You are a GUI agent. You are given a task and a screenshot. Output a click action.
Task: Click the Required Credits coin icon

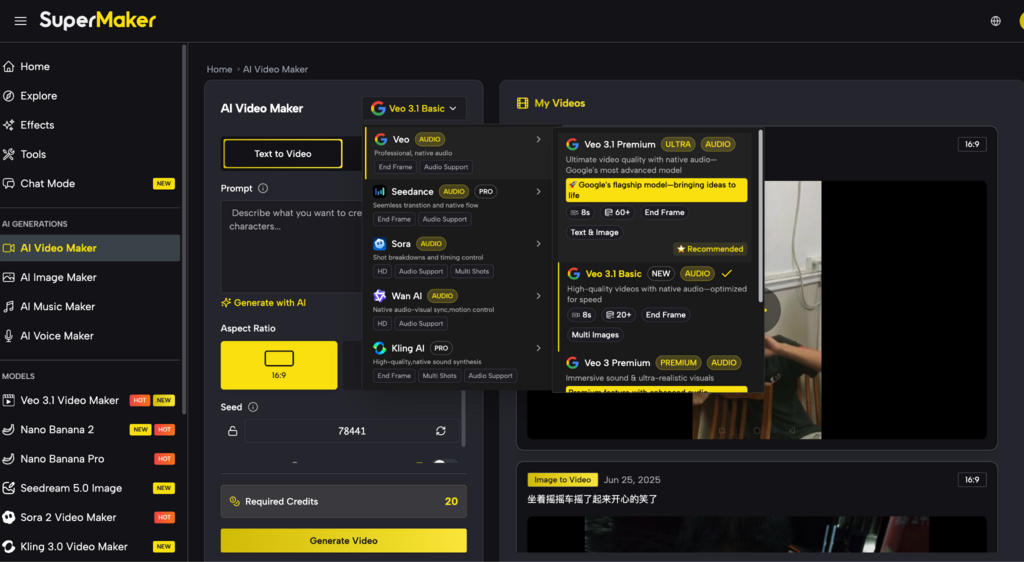(x=234, y=501)
